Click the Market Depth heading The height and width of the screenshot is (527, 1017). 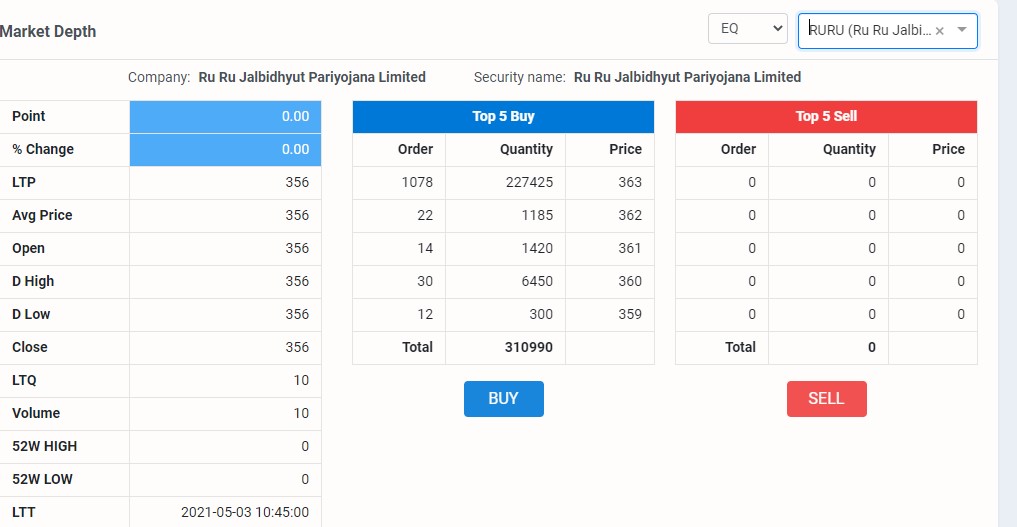point(48,31)
